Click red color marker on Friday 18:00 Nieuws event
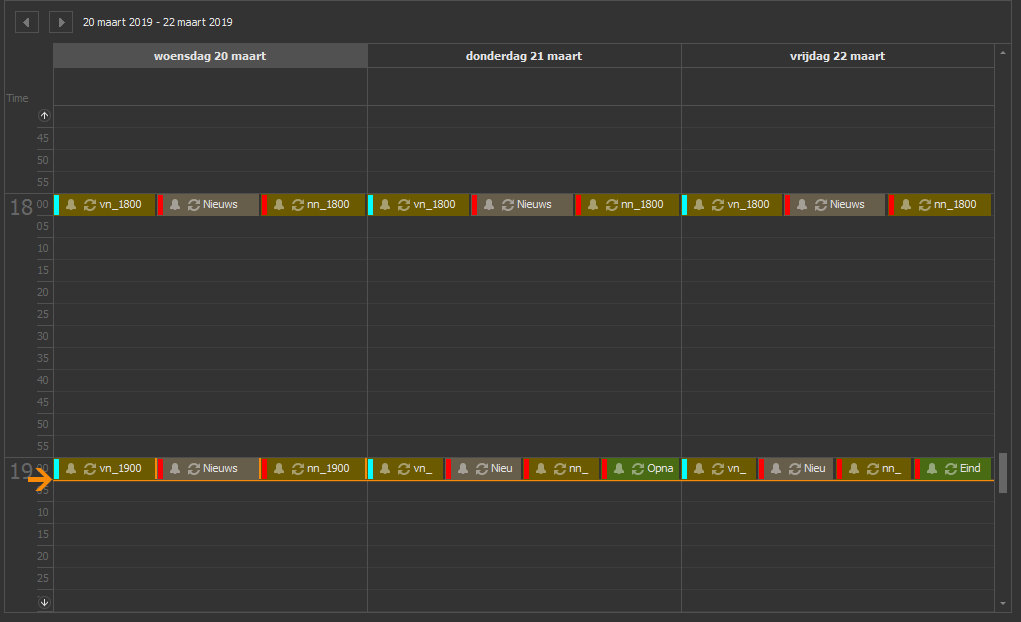Screen dimensions: 1021x622 tap(788, 205)
